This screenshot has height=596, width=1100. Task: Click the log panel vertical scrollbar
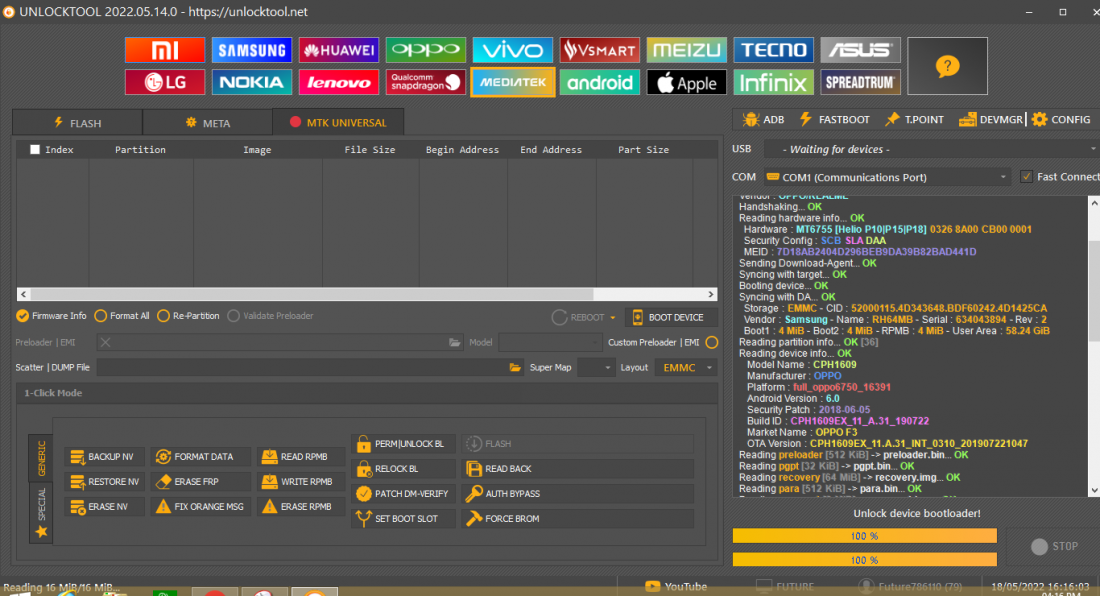[1094, 347]
